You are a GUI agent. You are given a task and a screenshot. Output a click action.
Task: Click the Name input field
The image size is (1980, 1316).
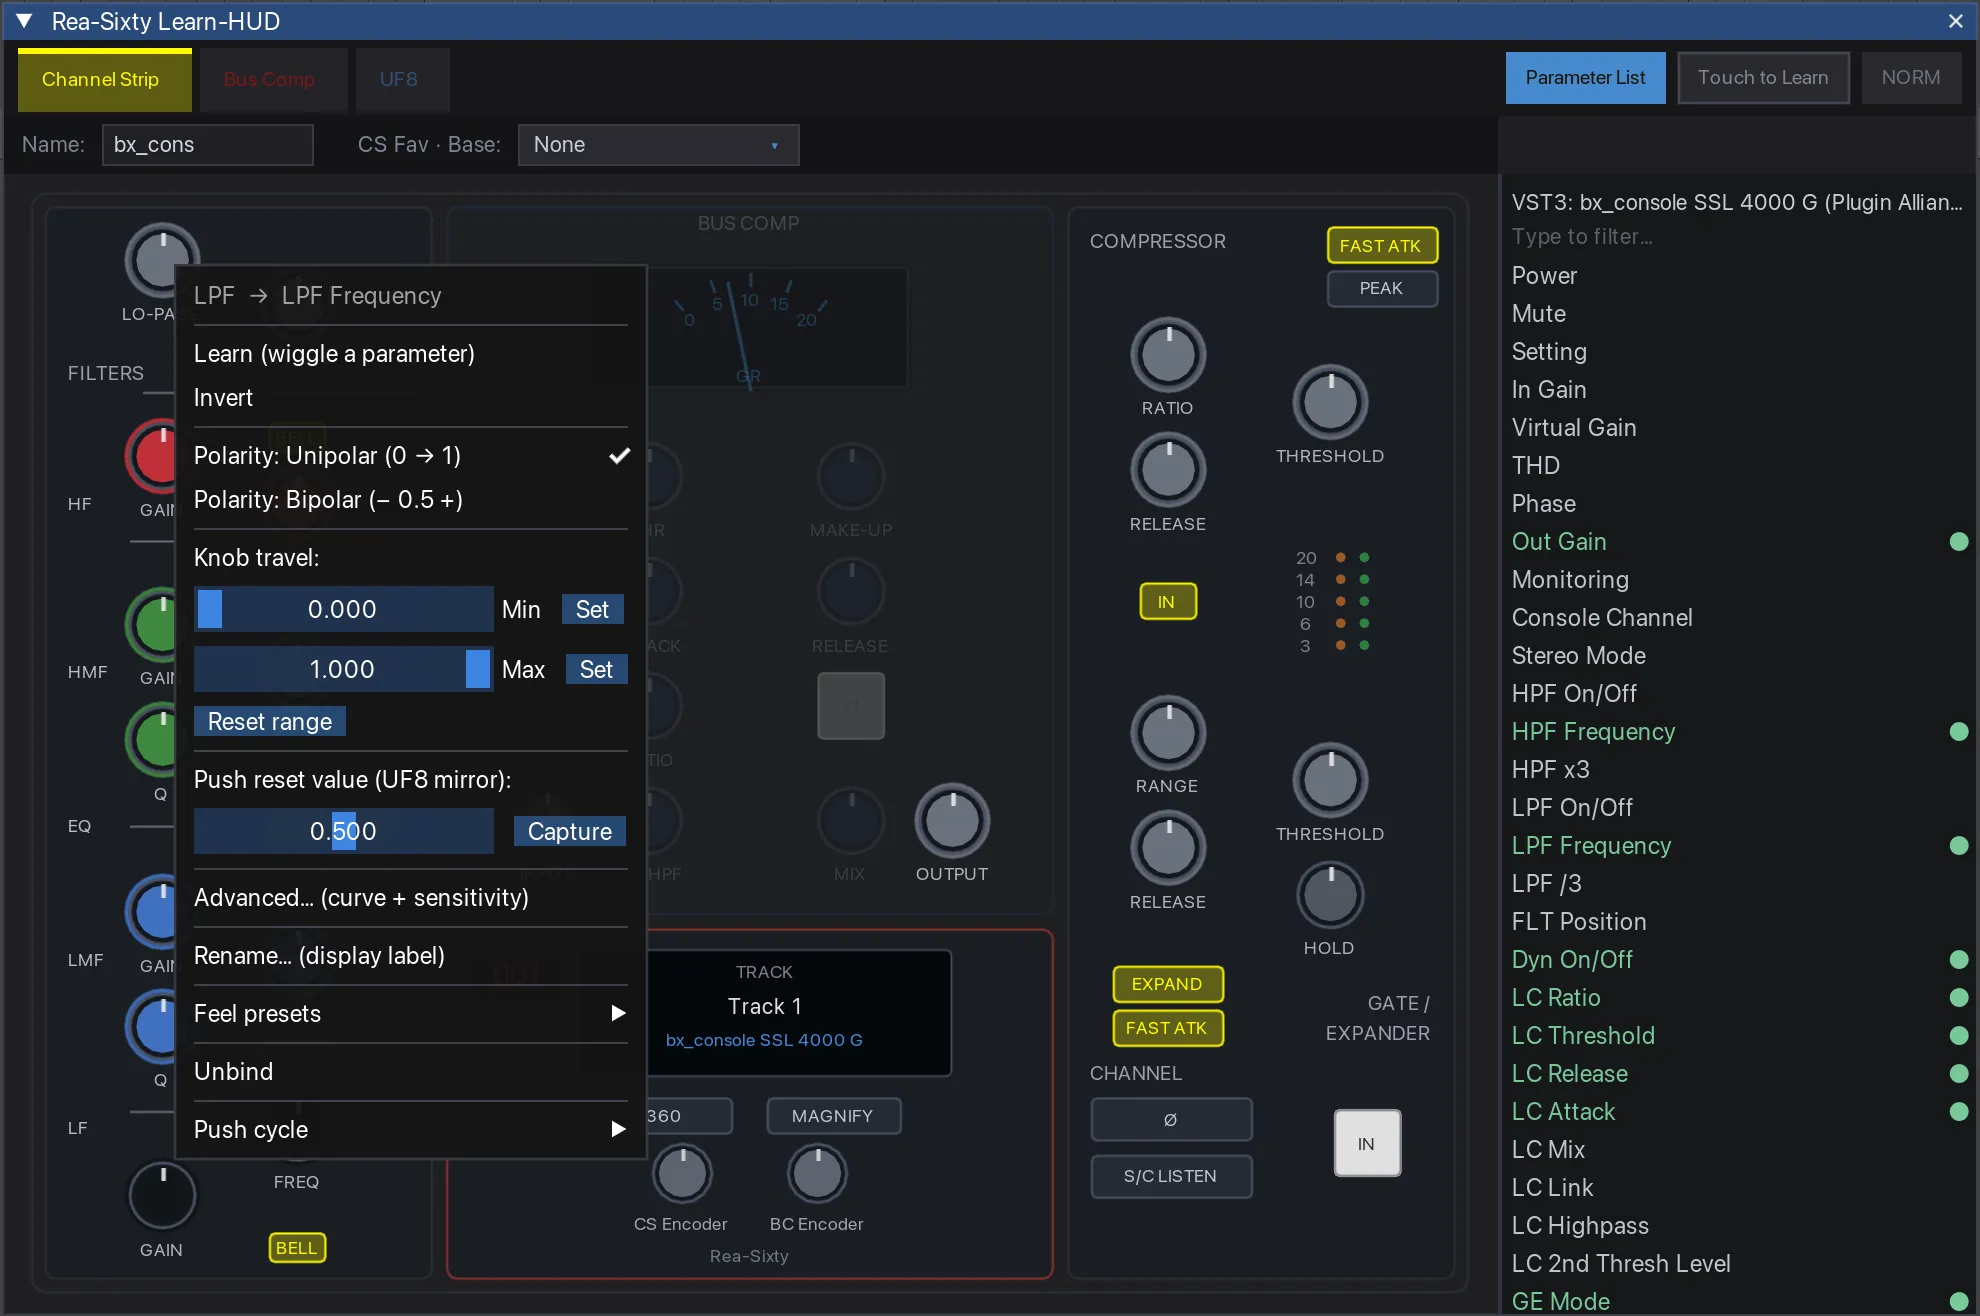pyautogui.click(x=208, y=145)
